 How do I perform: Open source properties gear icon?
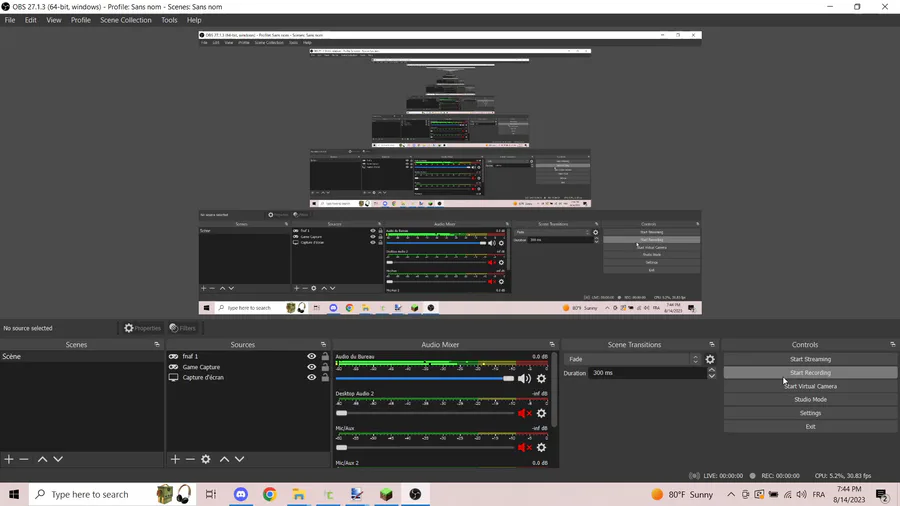205,459
